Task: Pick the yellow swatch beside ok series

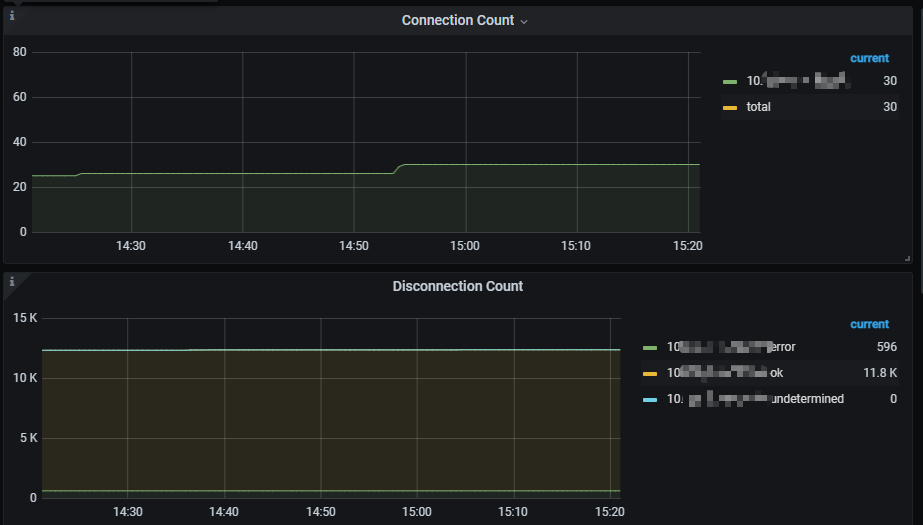Action: (x=650, y=373)
